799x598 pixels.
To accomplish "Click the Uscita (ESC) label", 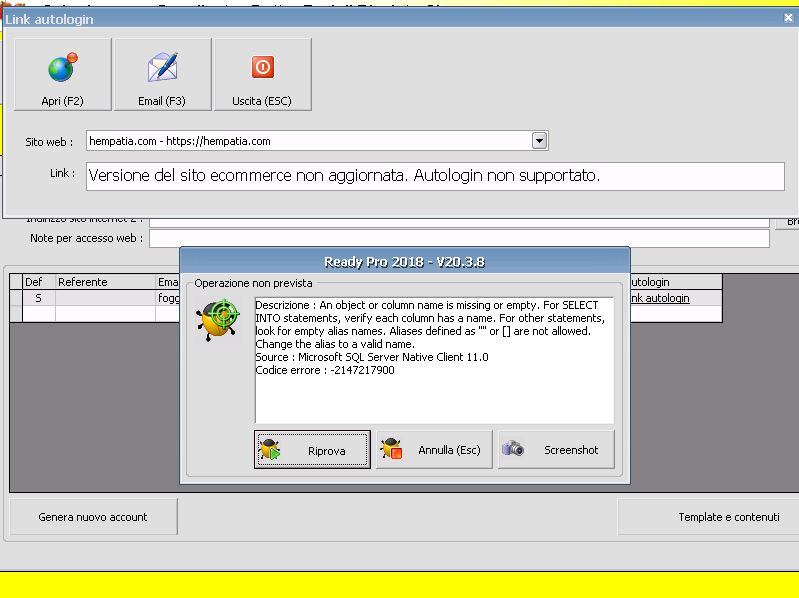I will pyautogui.click(x=262, y=101).
